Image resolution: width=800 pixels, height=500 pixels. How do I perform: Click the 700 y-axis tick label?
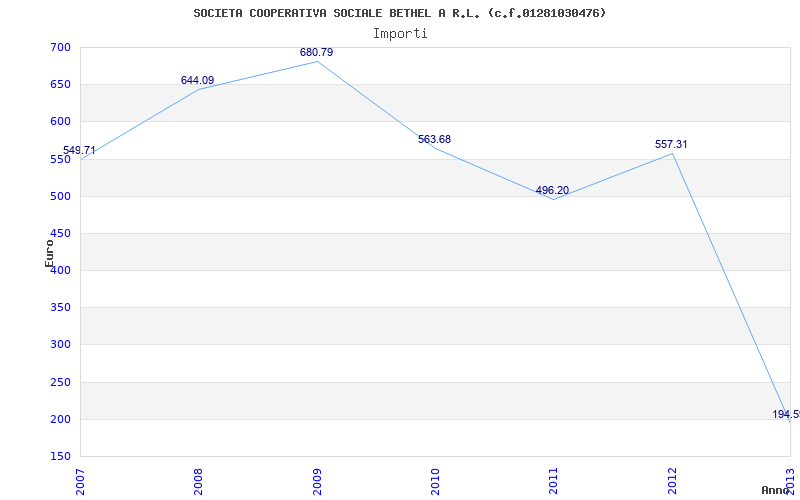[60, 47]
